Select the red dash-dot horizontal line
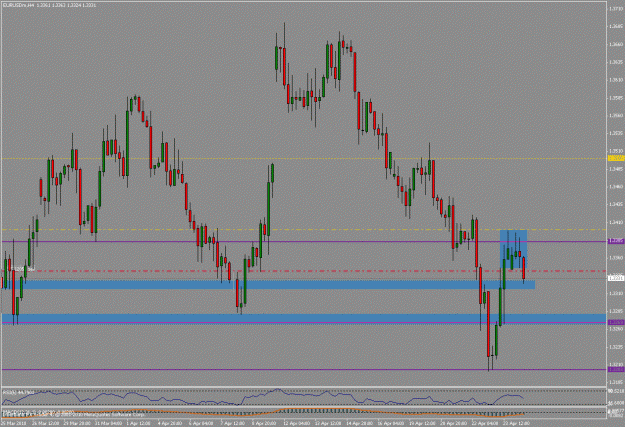Screen dimensions: 625x427 [304, 271]
